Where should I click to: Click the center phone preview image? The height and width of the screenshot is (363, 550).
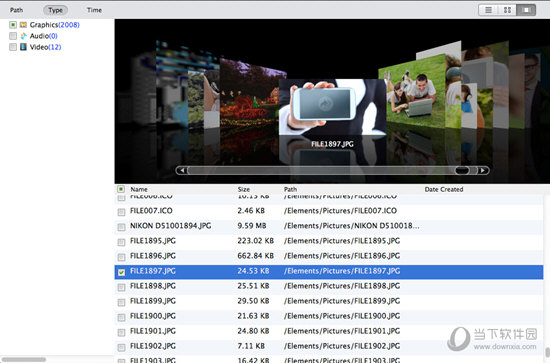332,107
